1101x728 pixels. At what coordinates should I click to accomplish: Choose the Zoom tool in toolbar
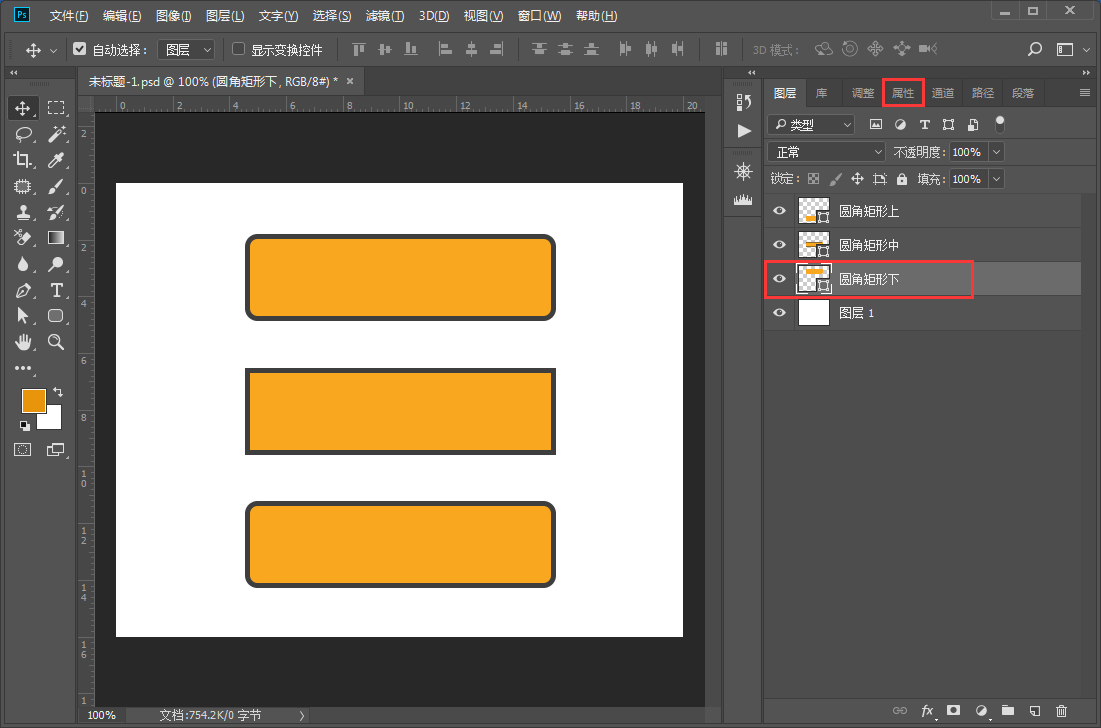[56, 342]
